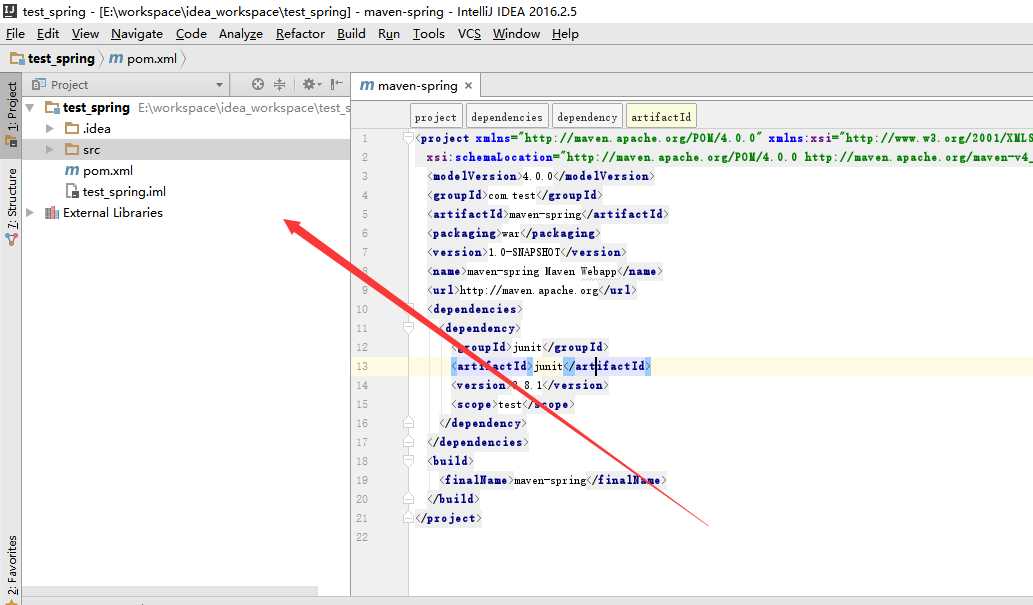Open the Window menu
Image resolution: width=1033 pixels, height=605 pixels.
[516, 34]
